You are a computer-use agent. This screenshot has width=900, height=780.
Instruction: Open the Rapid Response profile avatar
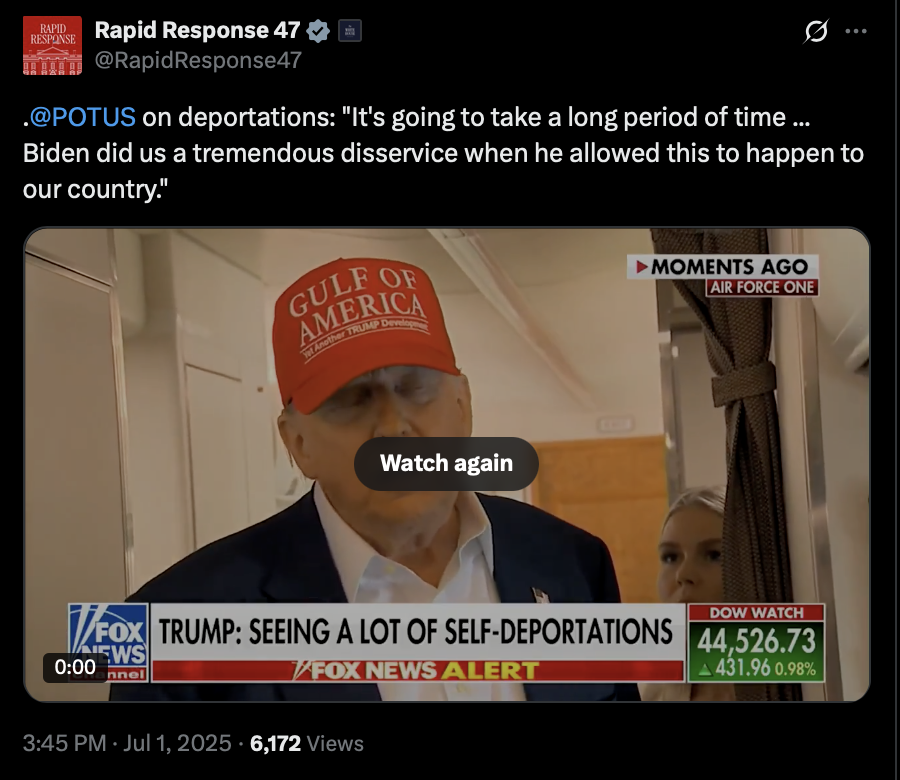pyautogui.click(x=52, y=45)
